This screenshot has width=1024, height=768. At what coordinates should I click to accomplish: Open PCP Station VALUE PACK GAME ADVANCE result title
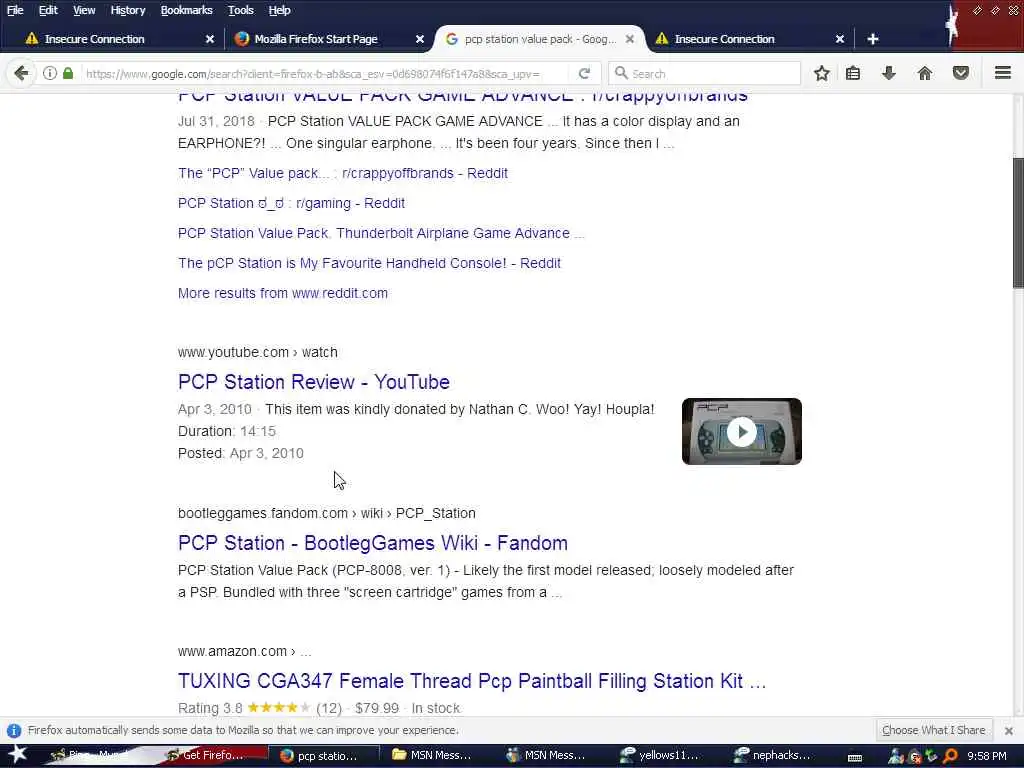pyautogui.click(x=462, y=98)
